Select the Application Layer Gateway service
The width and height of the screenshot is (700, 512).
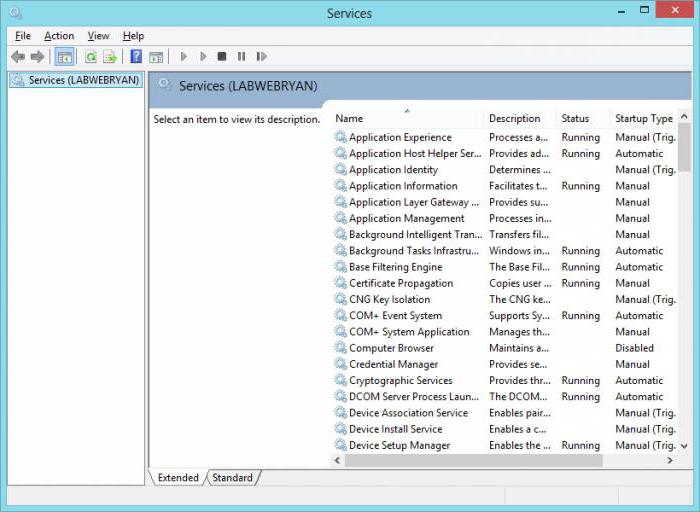point(505,202)
